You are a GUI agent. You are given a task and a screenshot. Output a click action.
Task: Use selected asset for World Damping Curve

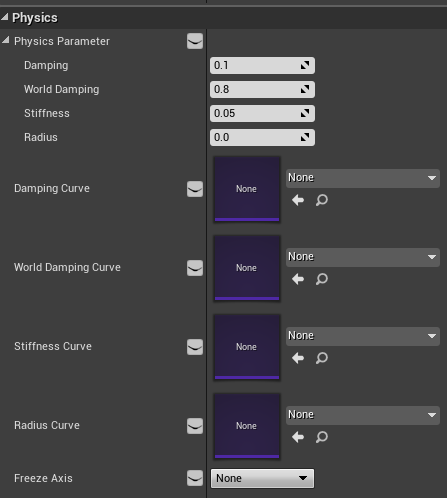tap(298, 279)
